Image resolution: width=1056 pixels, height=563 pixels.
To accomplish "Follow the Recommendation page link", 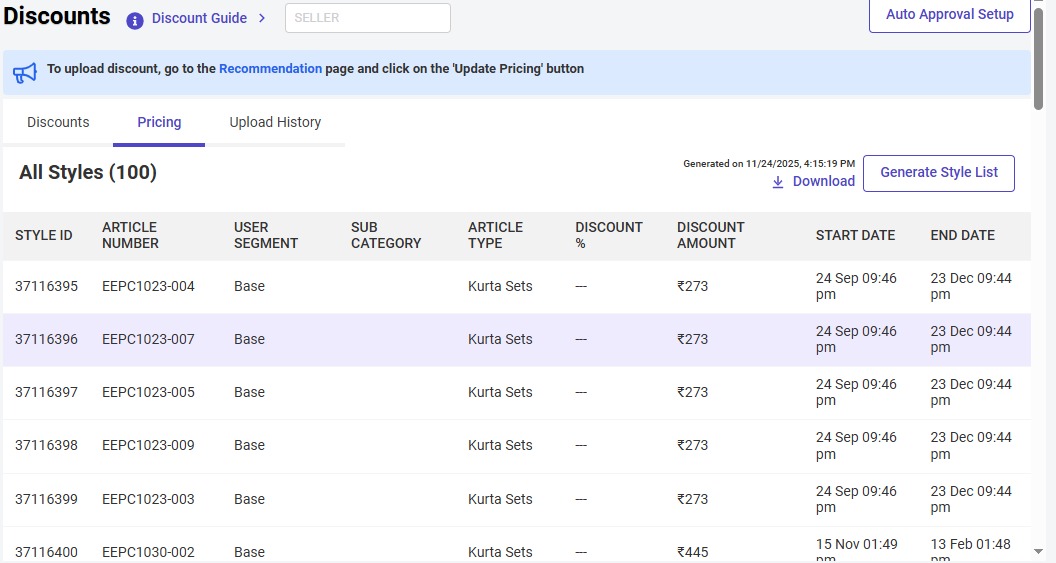I will click(x=270, y=69).
